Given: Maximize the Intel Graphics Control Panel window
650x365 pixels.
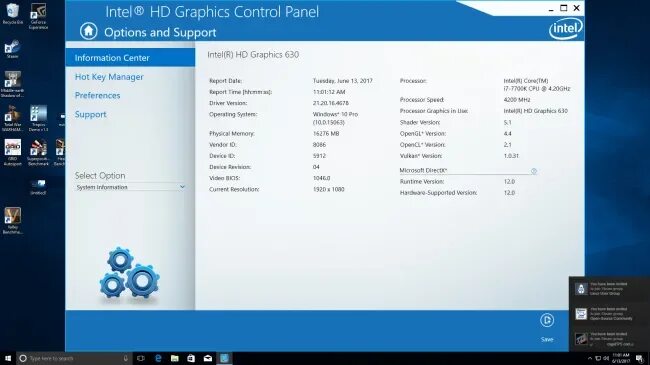Looking at the screenshot, I should (x=563, y=8).
